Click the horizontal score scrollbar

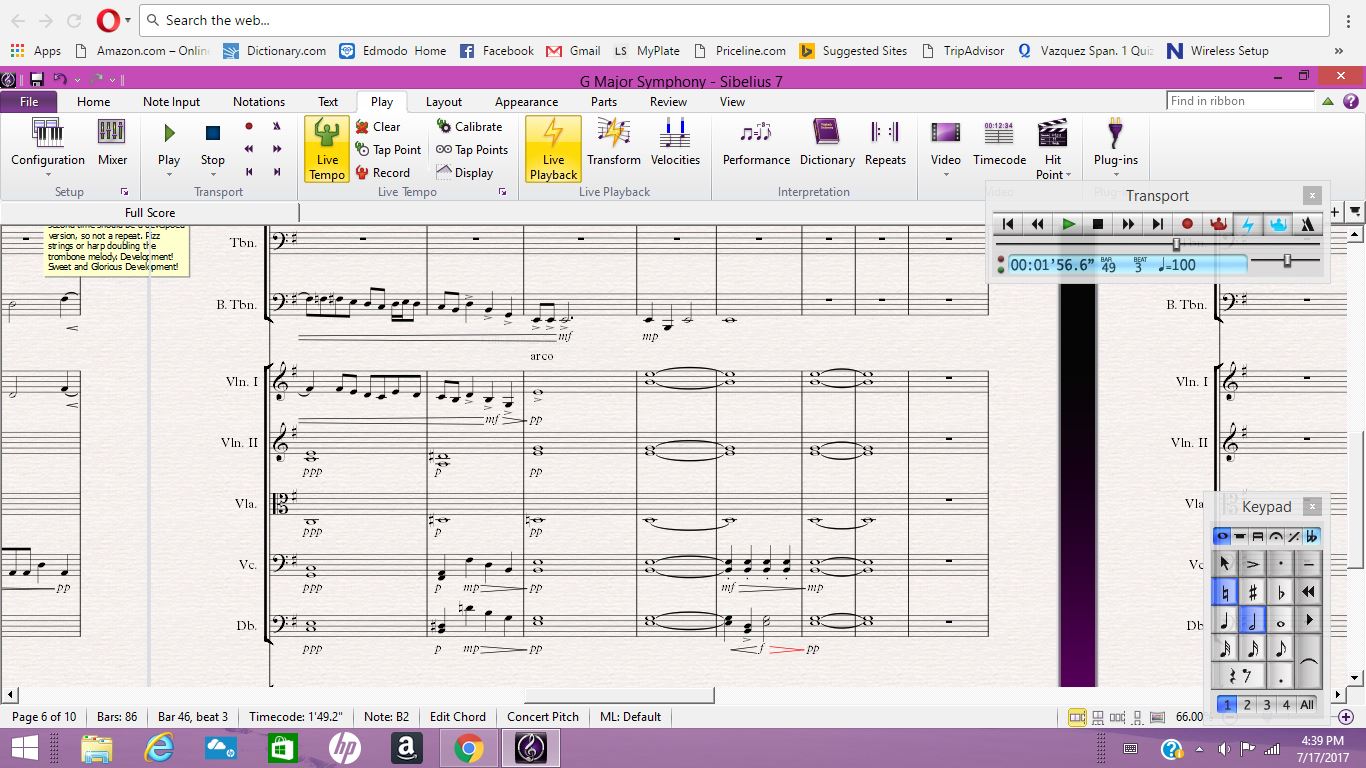point(619,694)
